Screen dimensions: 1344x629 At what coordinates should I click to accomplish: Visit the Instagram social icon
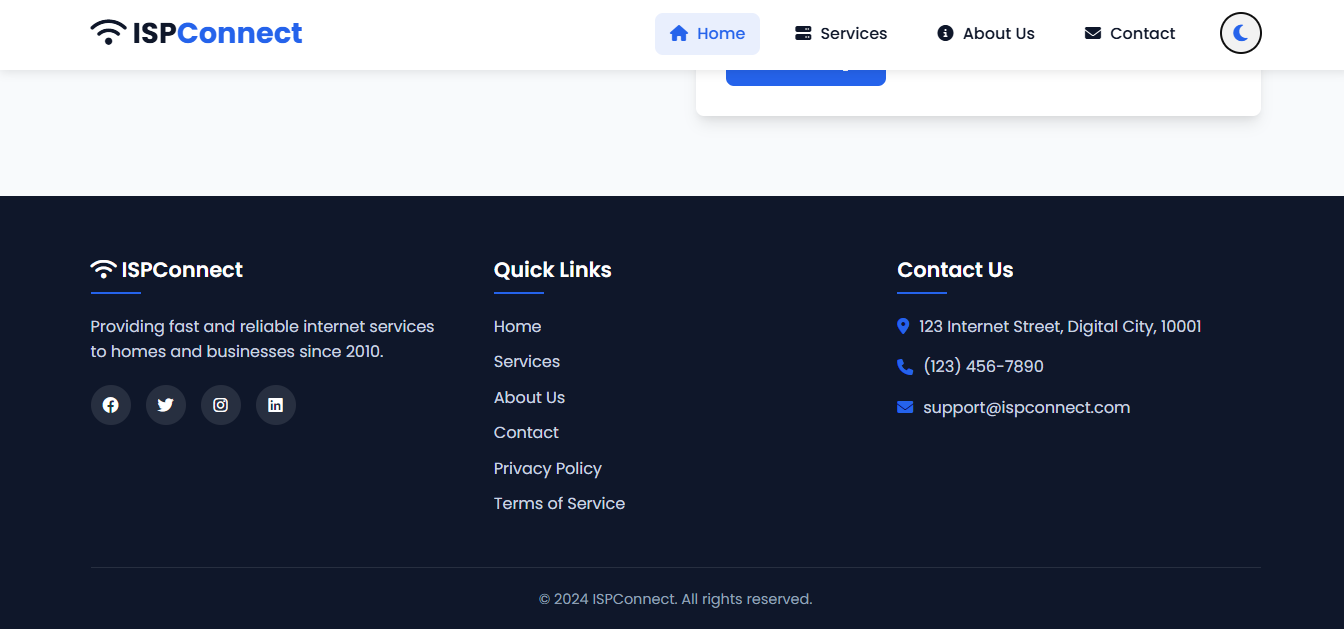point(221,405)
